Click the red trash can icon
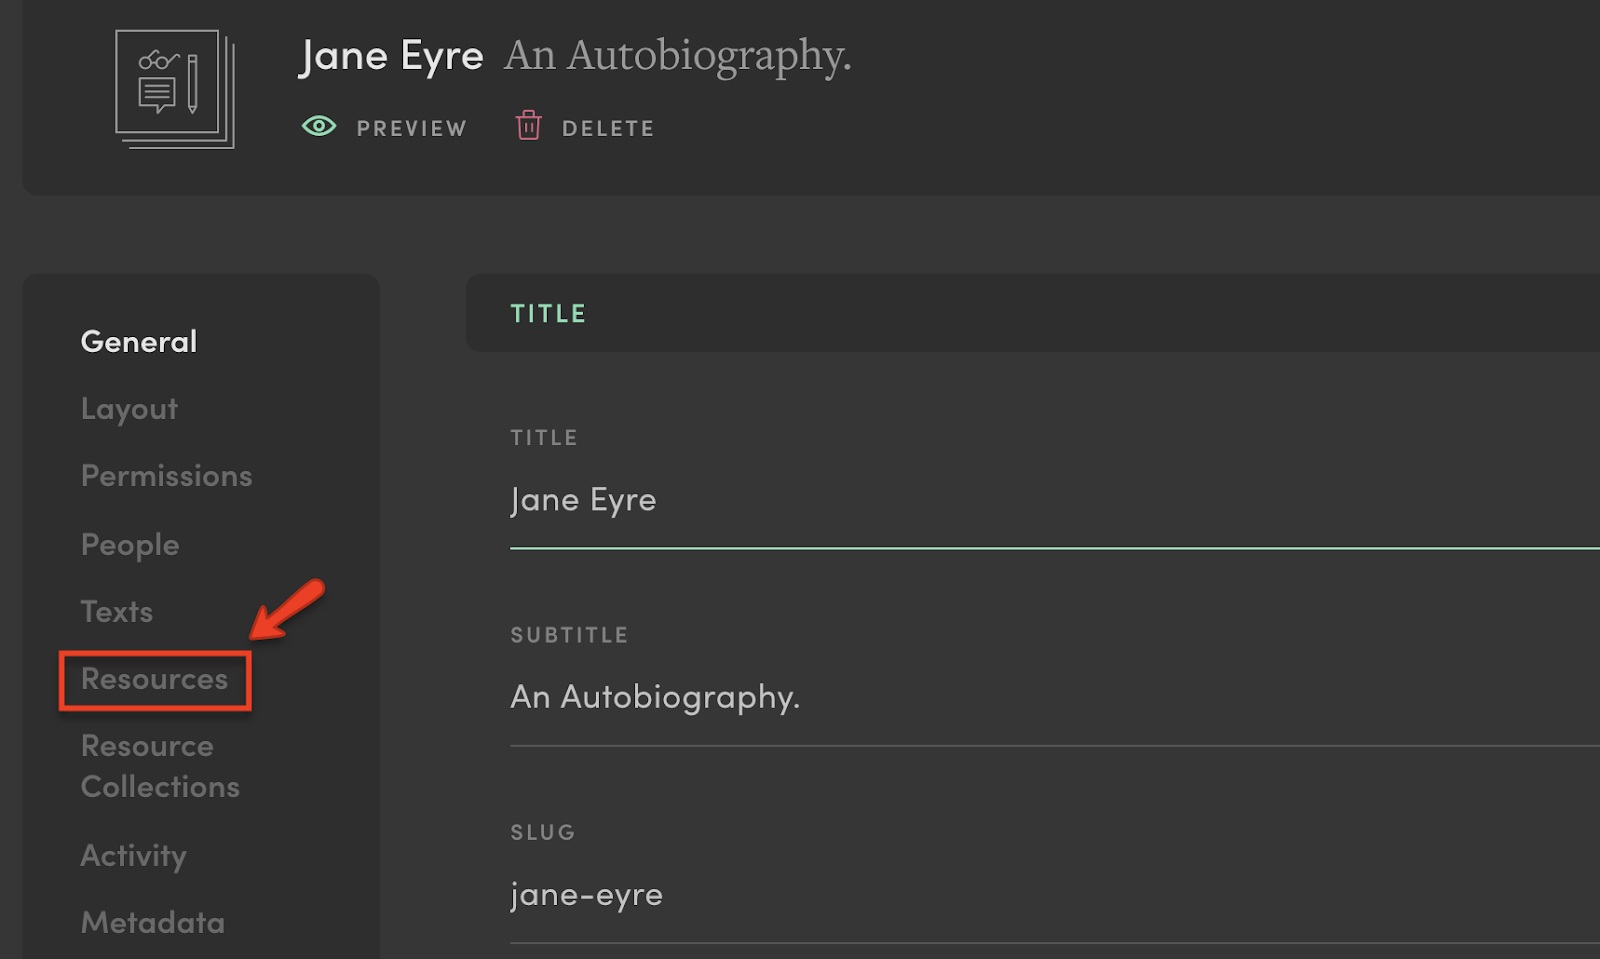 pyautogui.click(x=528, y=126)
